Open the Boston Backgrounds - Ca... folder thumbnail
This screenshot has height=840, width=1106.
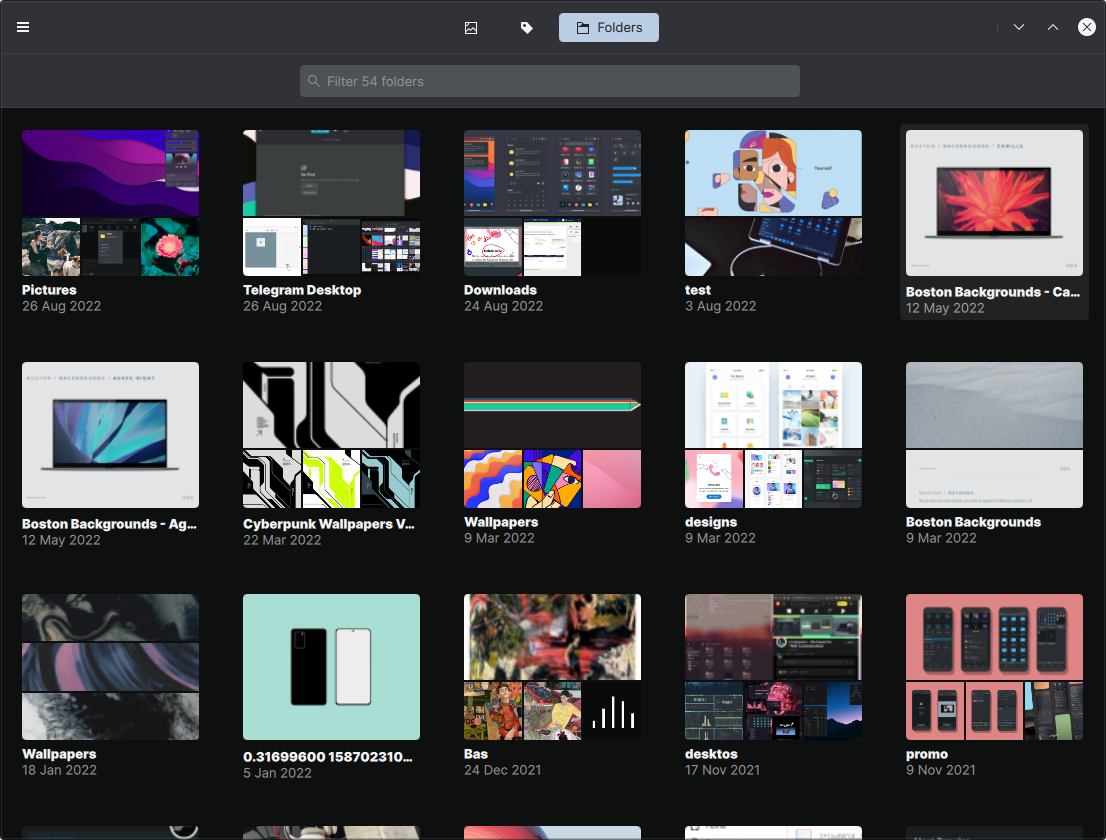(x=994, y=202)
